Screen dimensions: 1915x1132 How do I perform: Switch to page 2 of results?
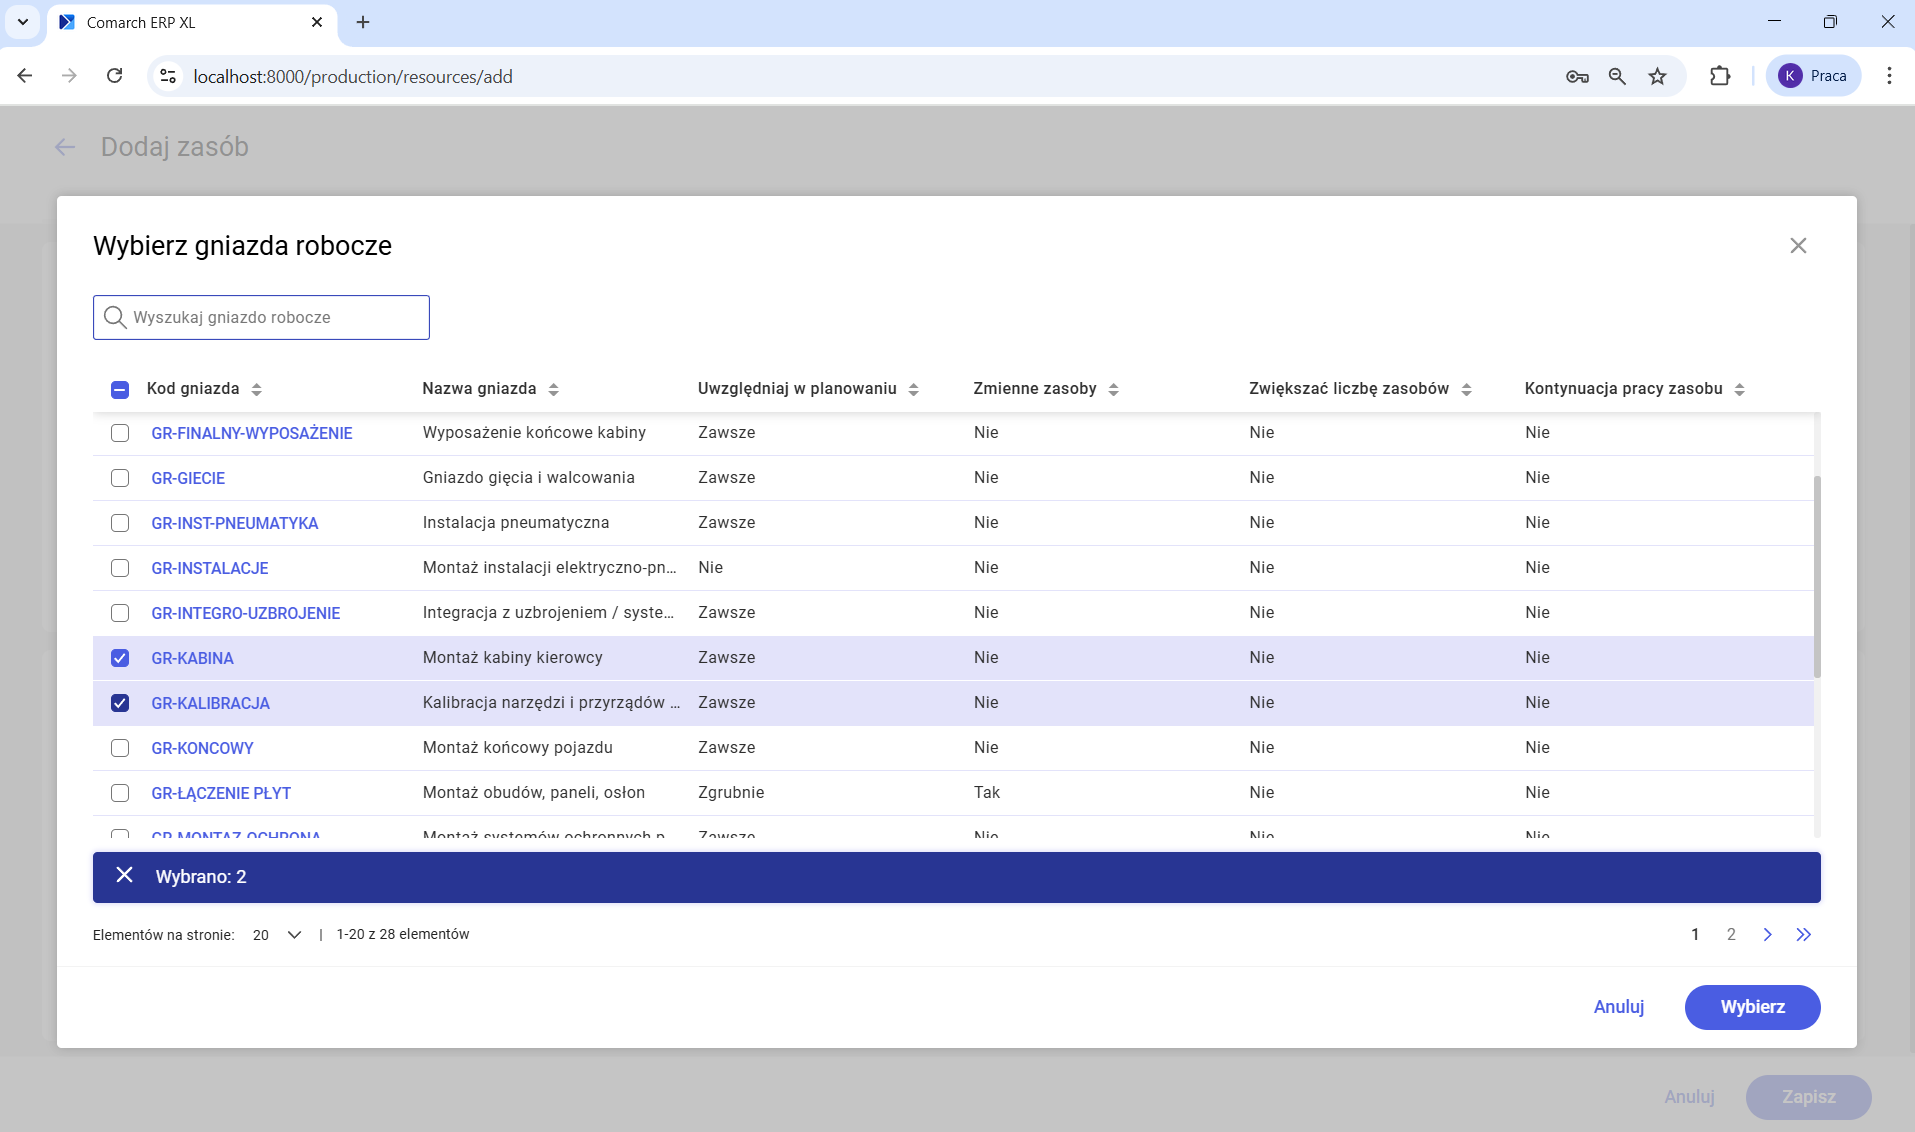click(1731, 934)
